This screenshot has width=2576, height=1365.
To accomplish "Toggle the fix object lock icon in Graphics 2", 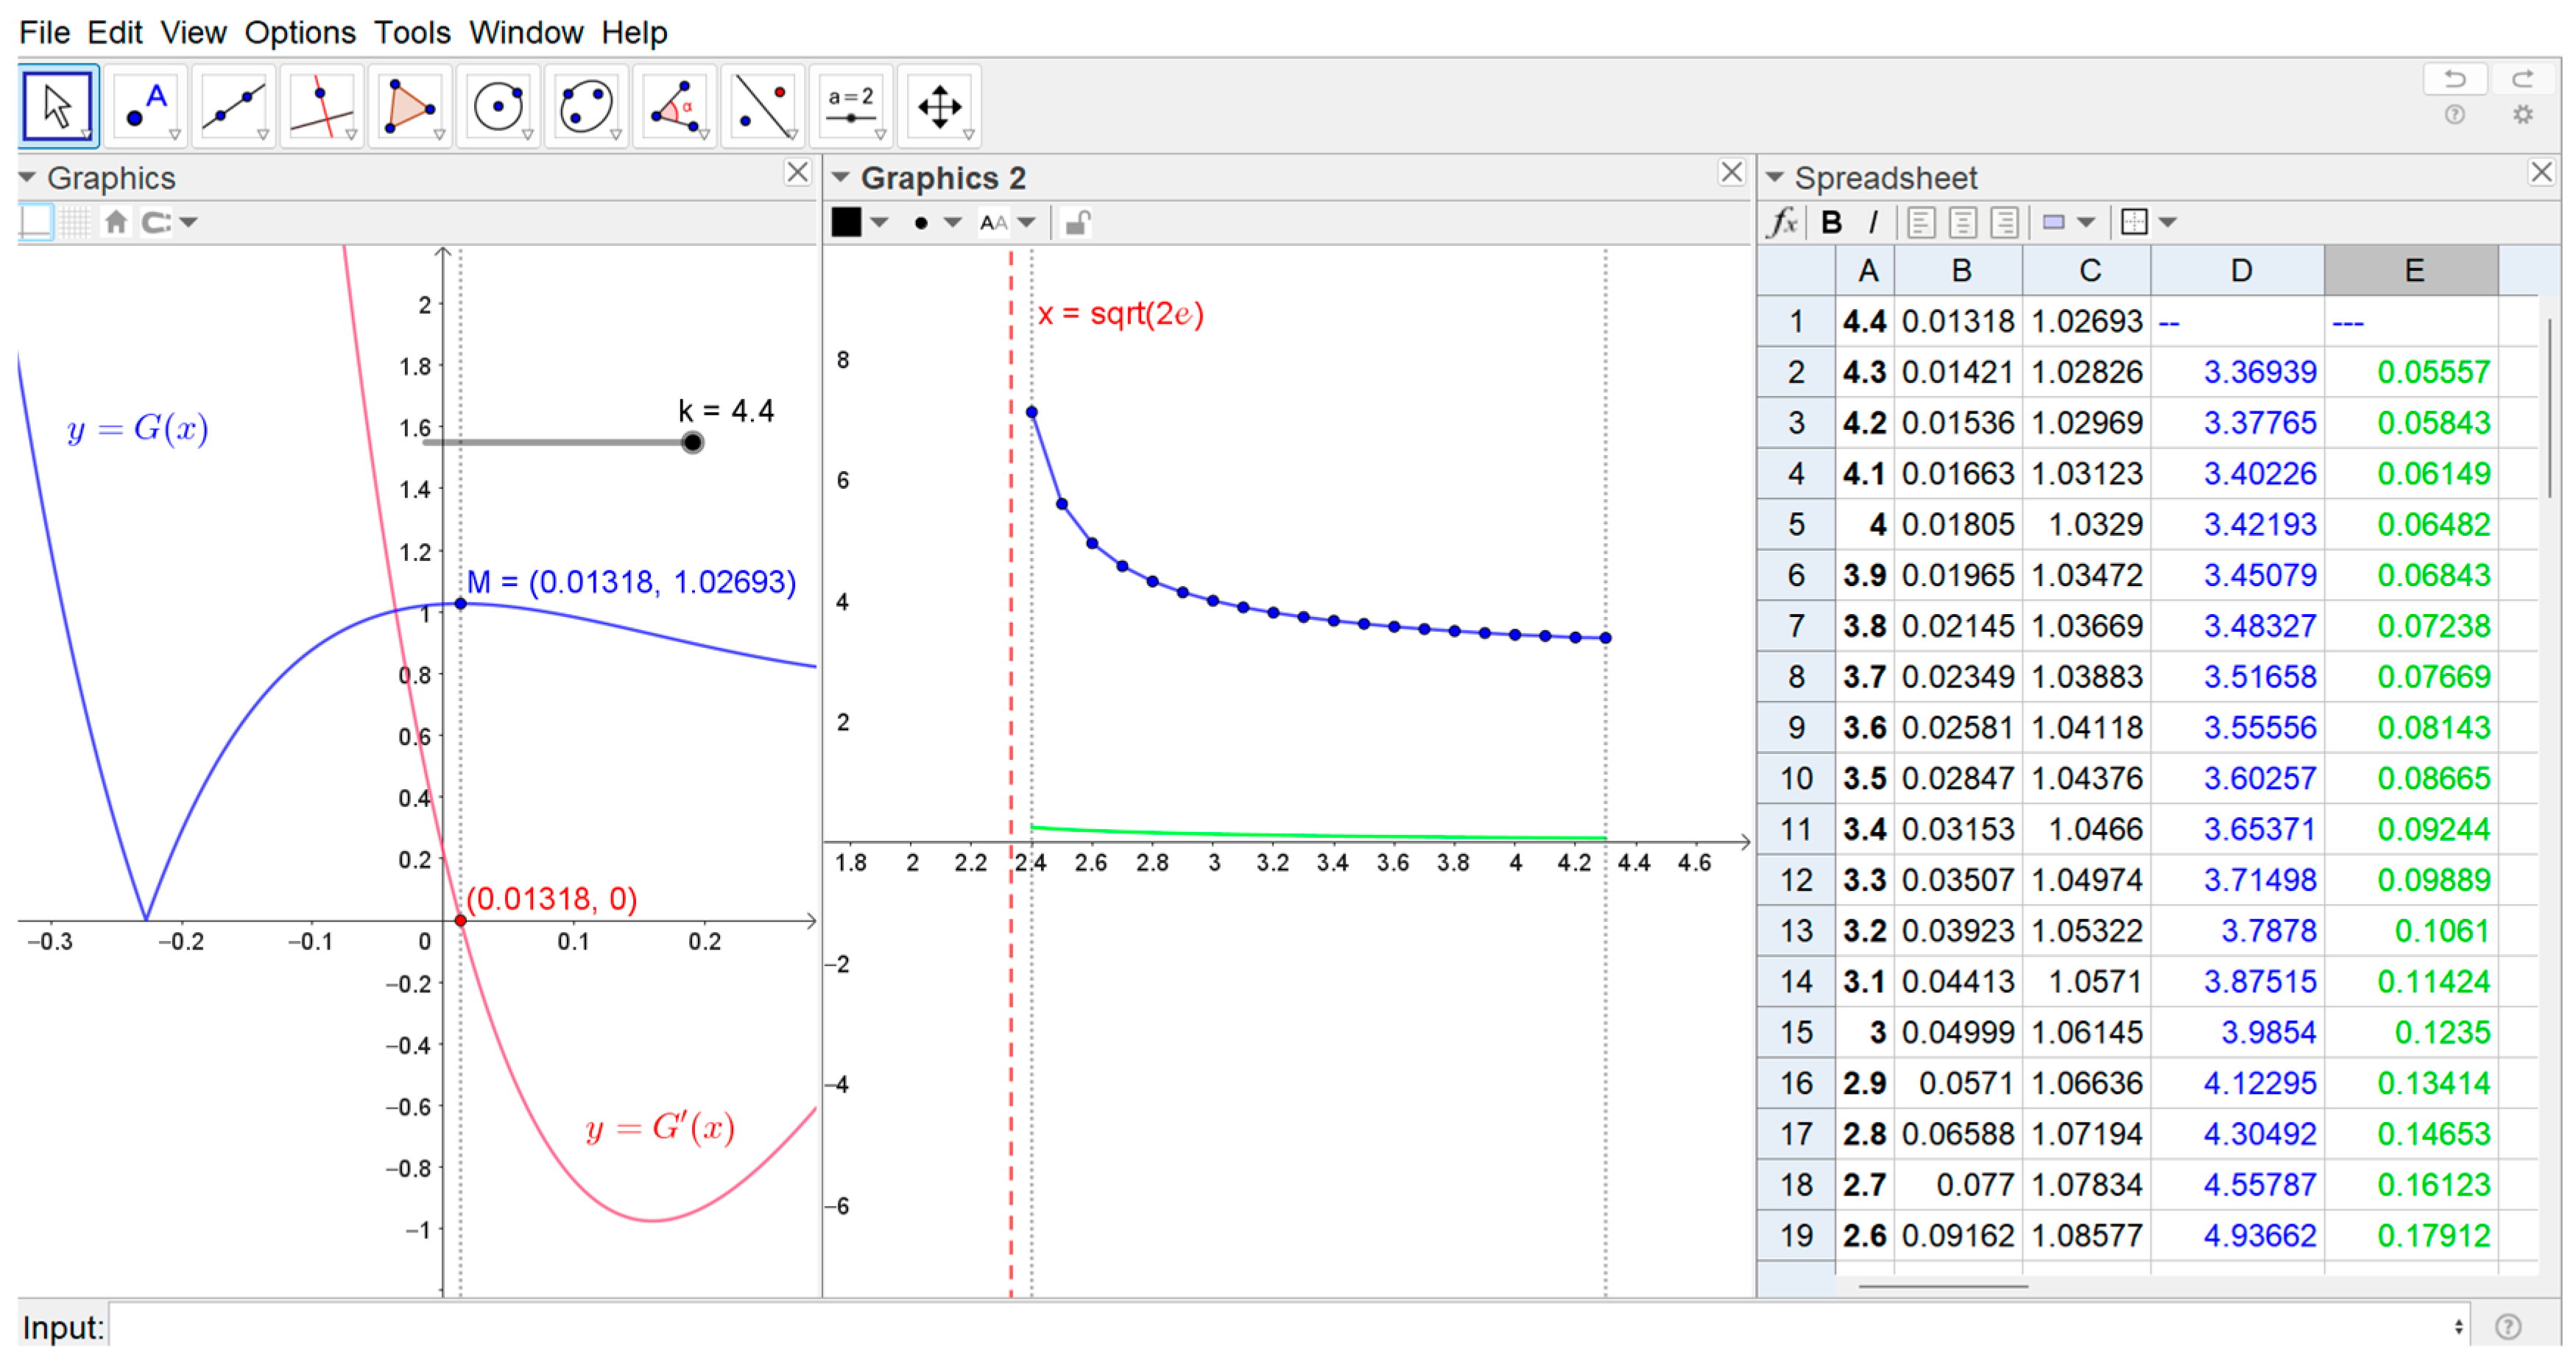I will [x=1077, y=222].
